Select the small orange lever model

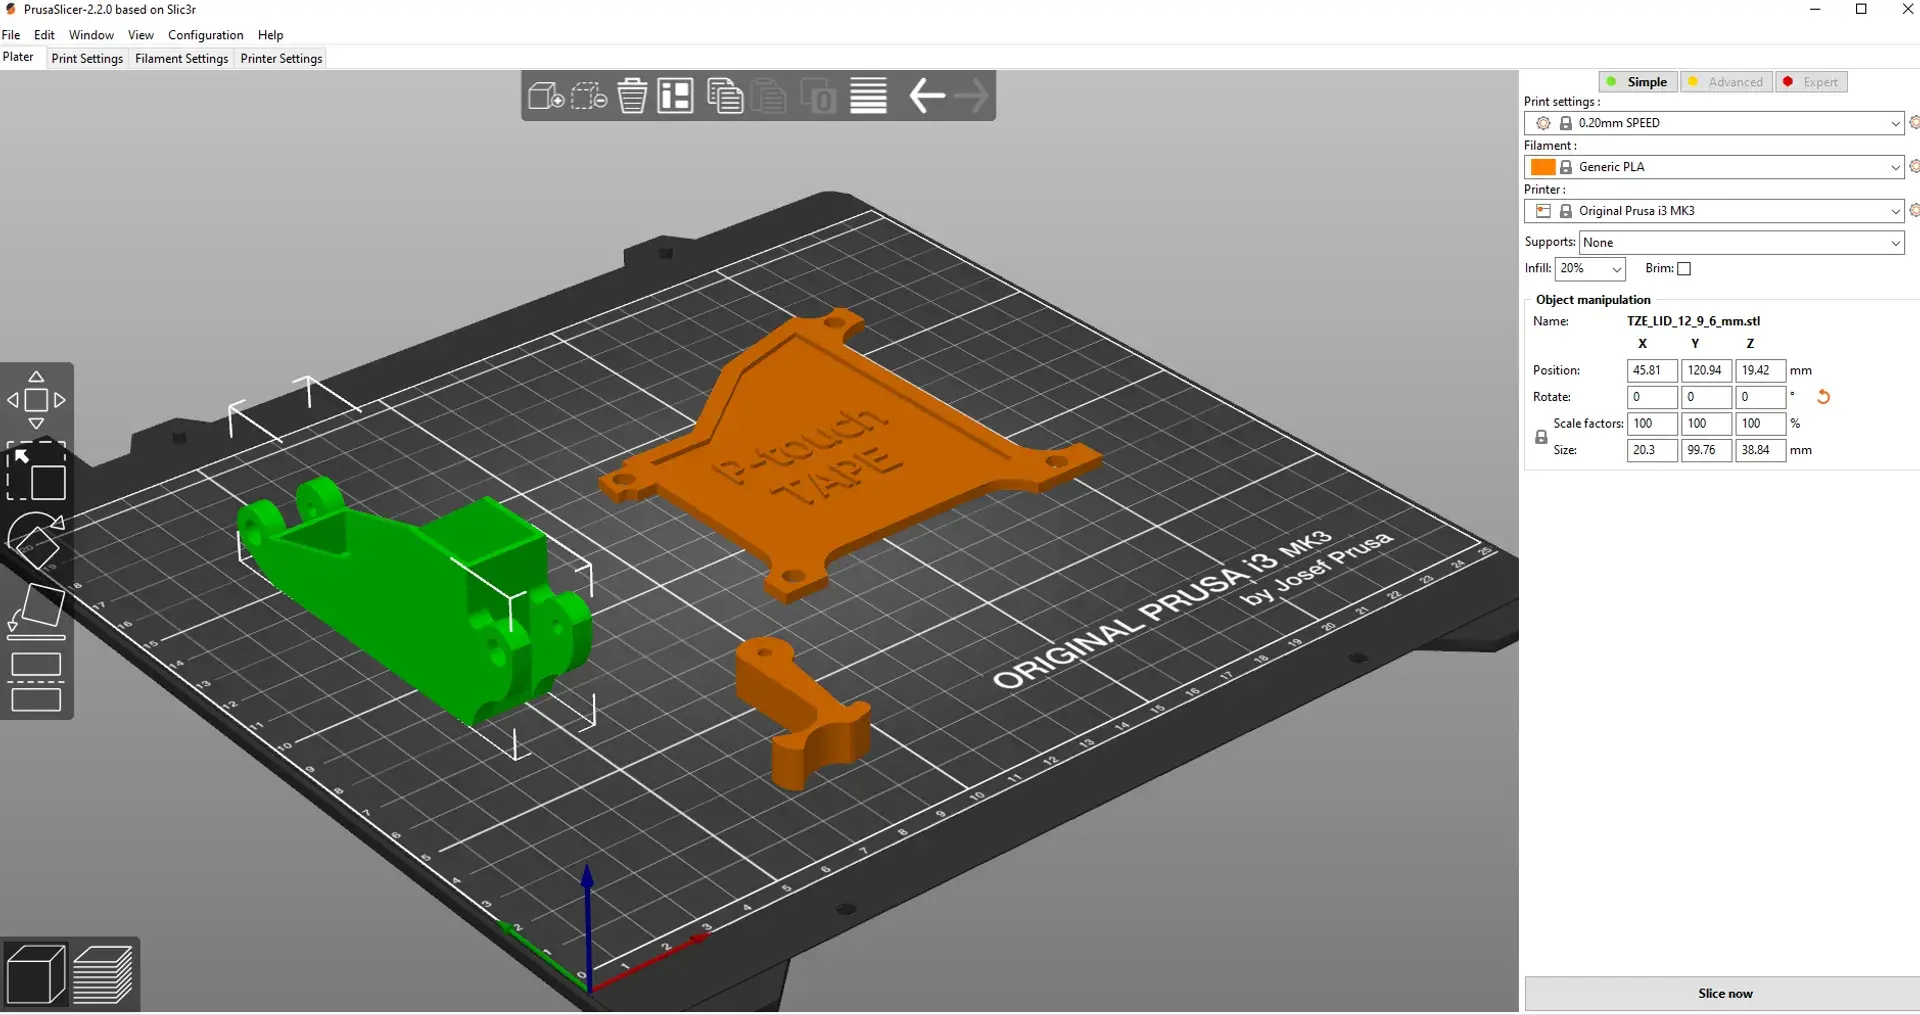[801, 712]
